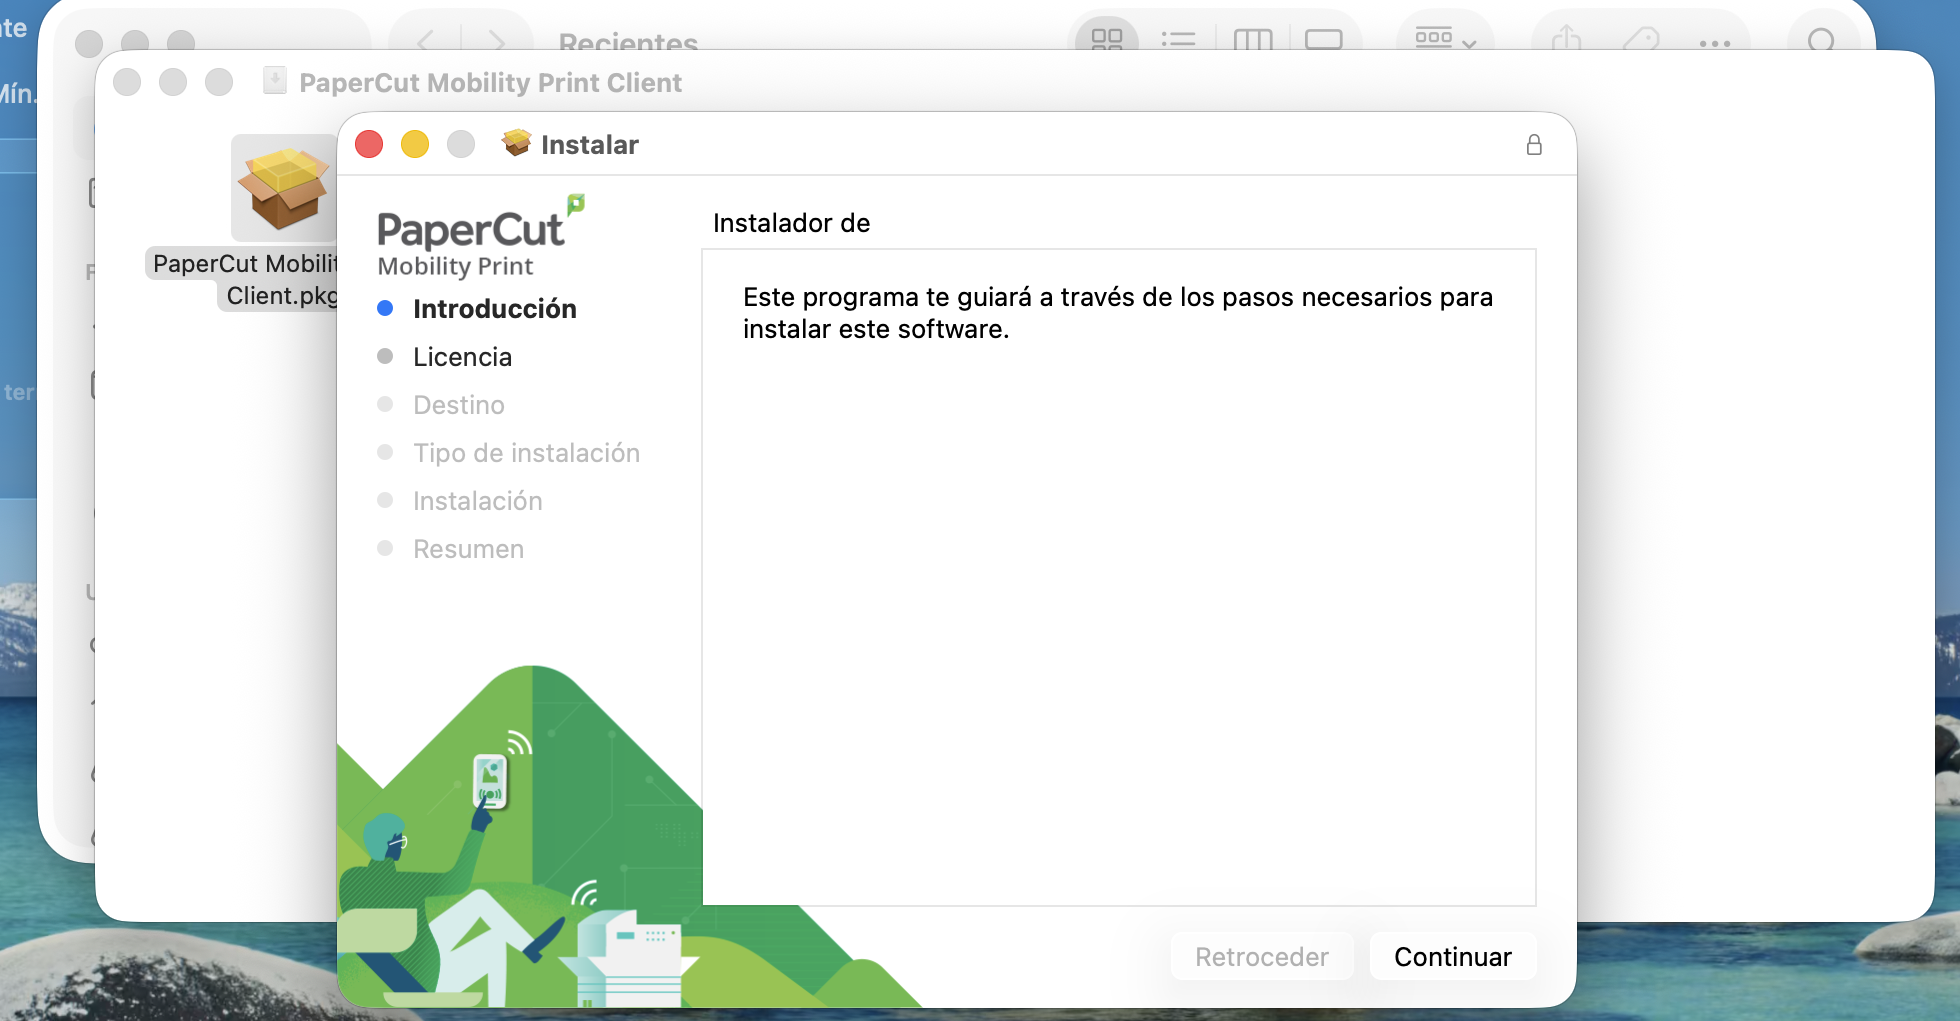
Task: Click the lock icon in the installer title bar
Action: coord(1534,145)
